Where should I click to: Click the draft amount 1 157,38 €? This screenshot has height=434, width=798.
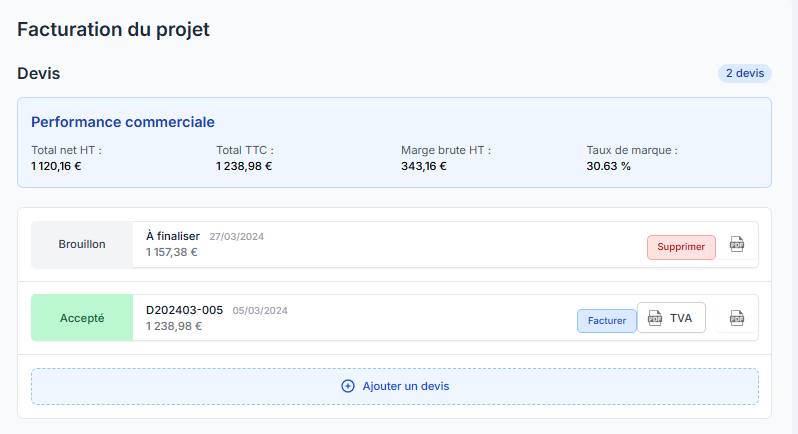[172, 252]
